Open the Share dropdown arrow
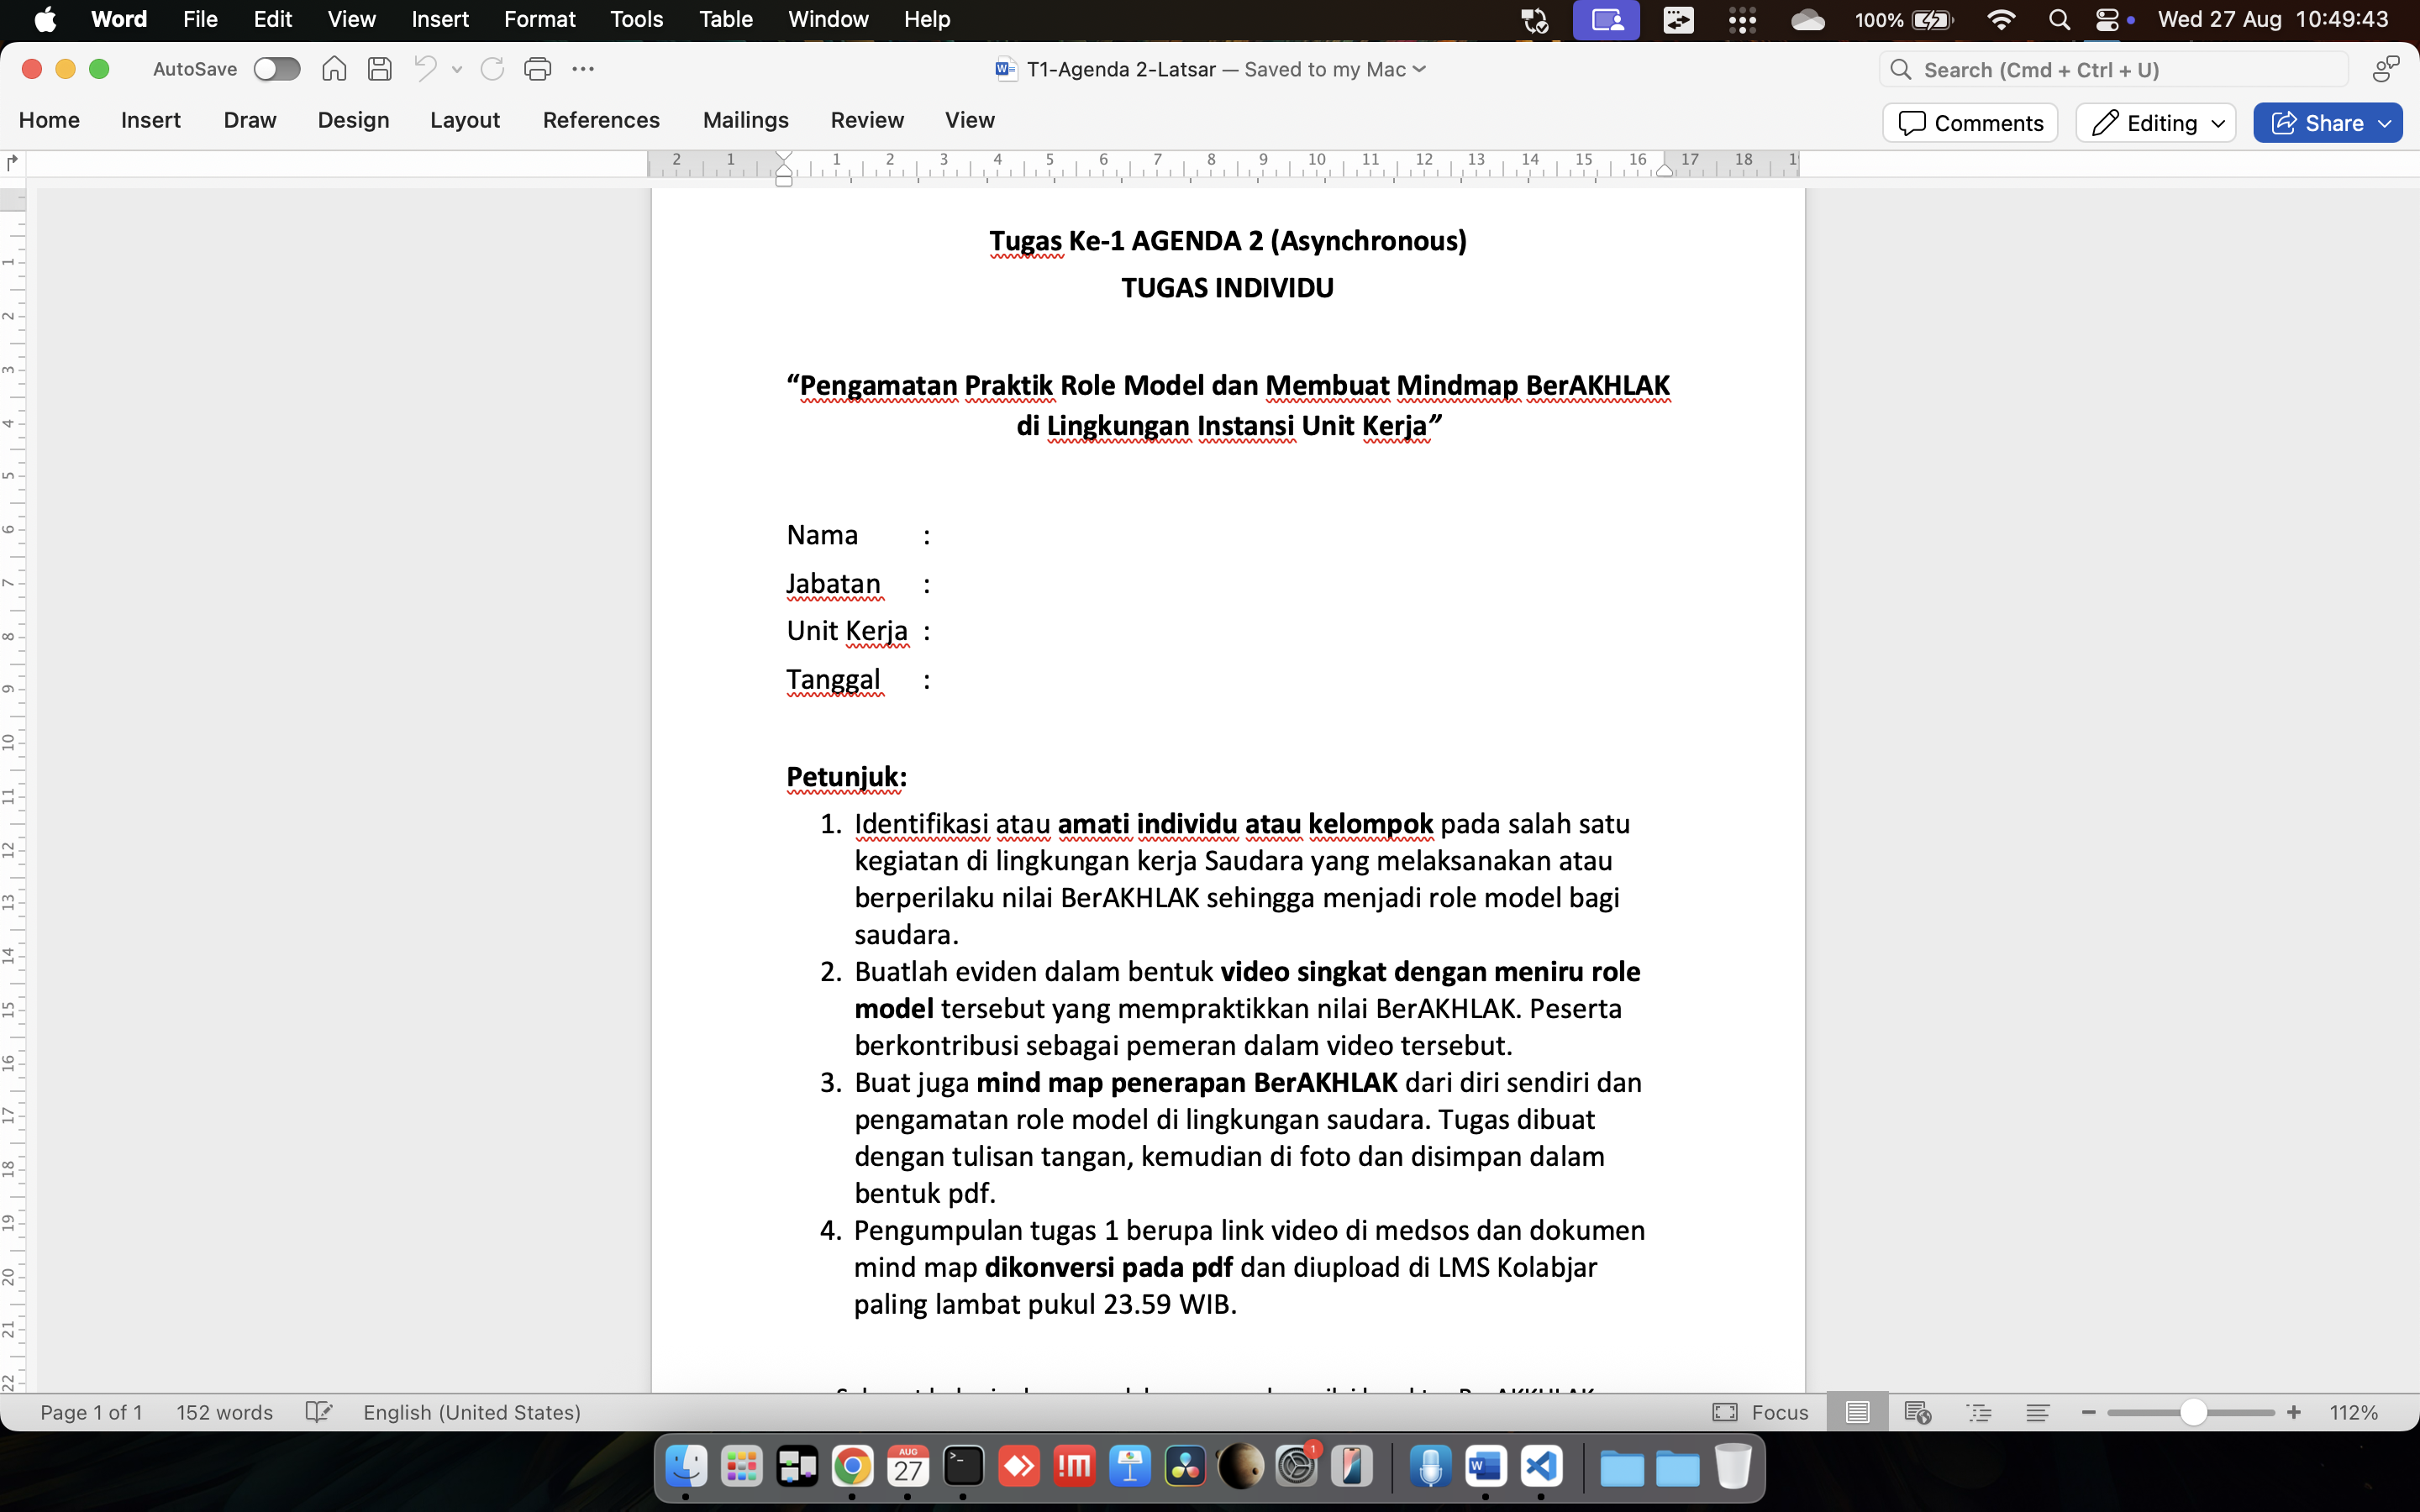Image resolution: width=2420 pixels, height=1512 pixels. [x=2385, y=123]
